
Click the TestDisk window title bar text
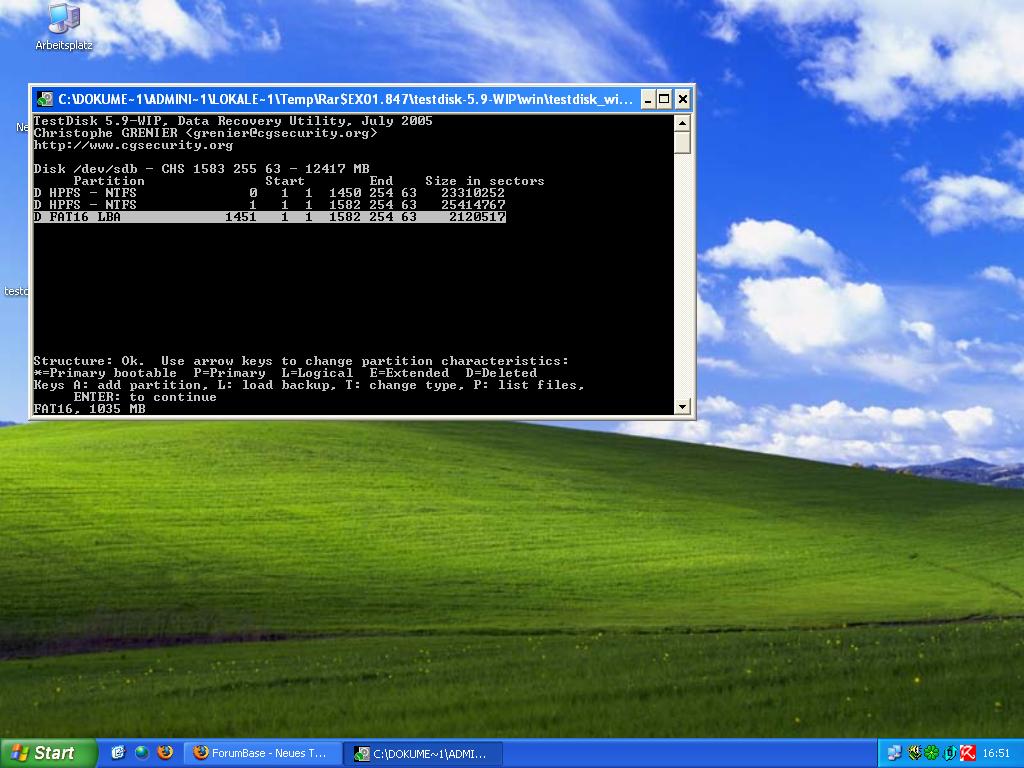click(345, 99)
